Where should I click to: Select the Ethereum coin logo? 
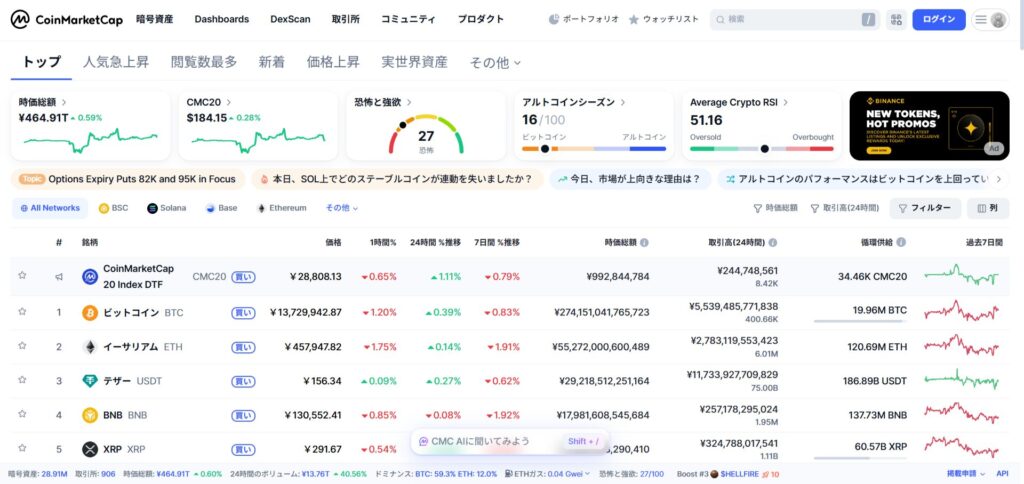pyautogui.click(x=90, y=347)
